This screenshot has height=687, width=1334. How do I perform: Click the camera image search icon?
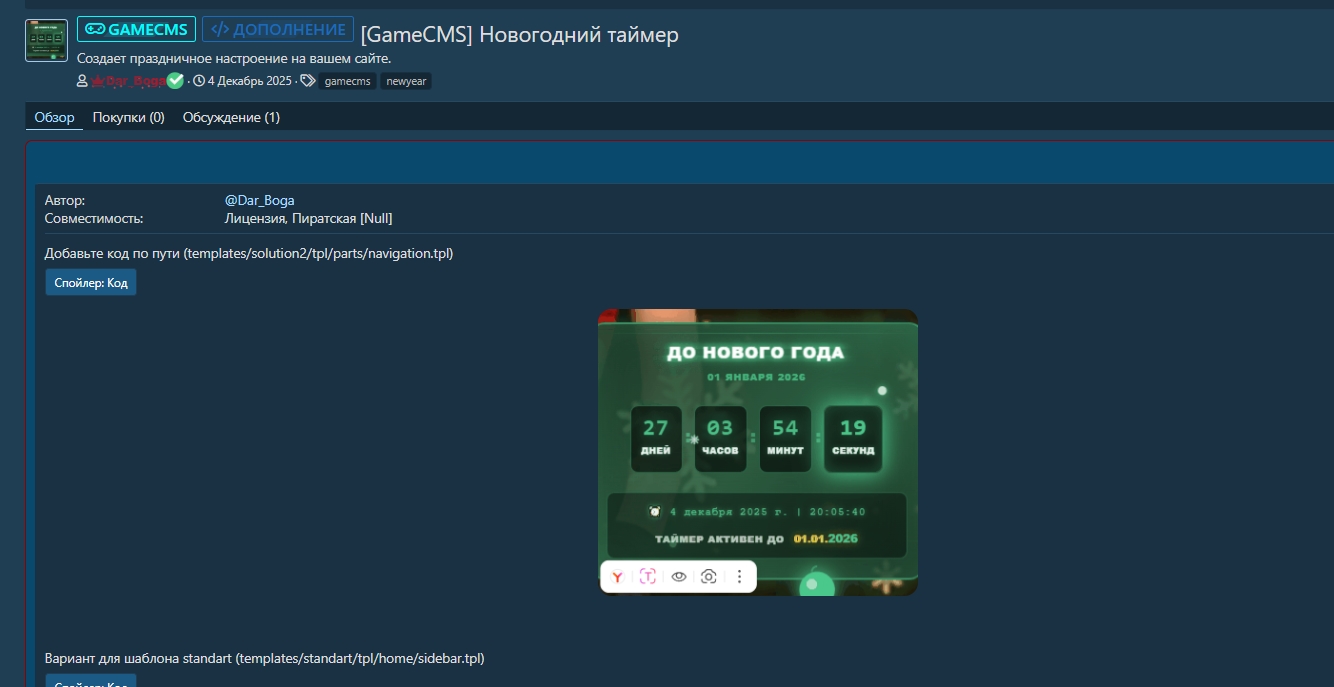[x=709, y=577]
